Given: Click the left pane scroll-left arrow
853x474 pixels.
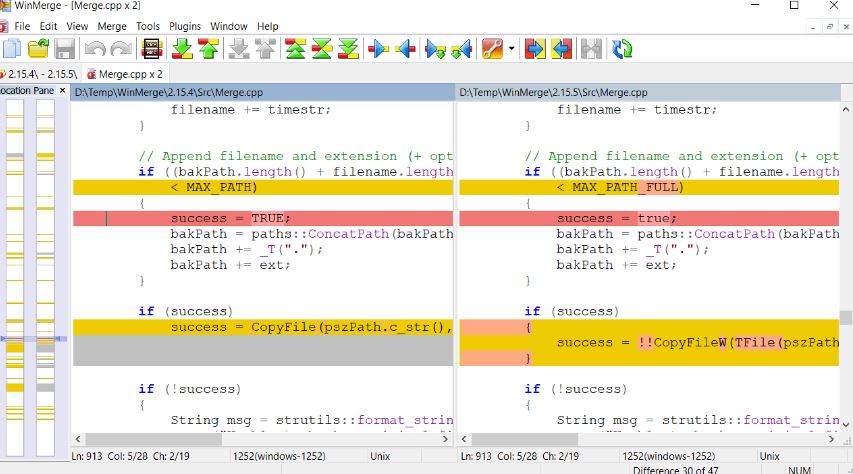Looking at the screenshot, I should (x=78, y=439).
